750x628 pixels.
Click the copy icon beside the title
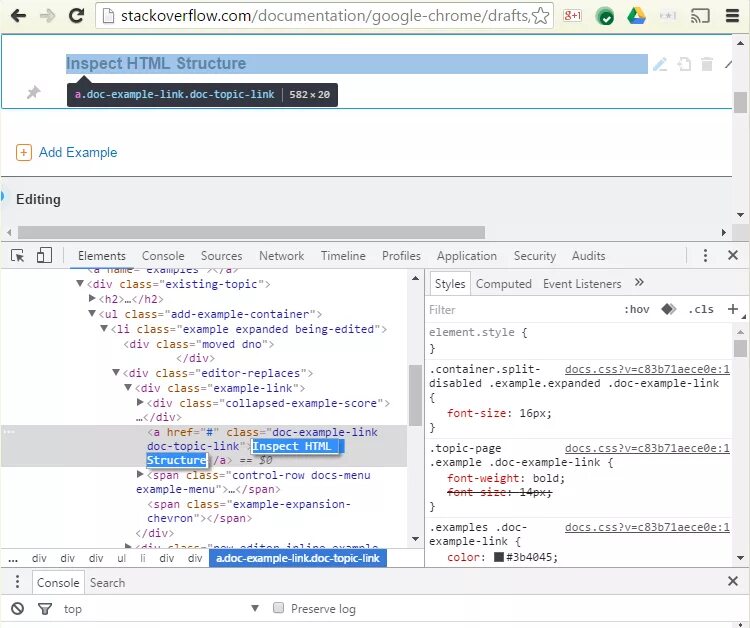pyautogui.click(x=684, y=64)
